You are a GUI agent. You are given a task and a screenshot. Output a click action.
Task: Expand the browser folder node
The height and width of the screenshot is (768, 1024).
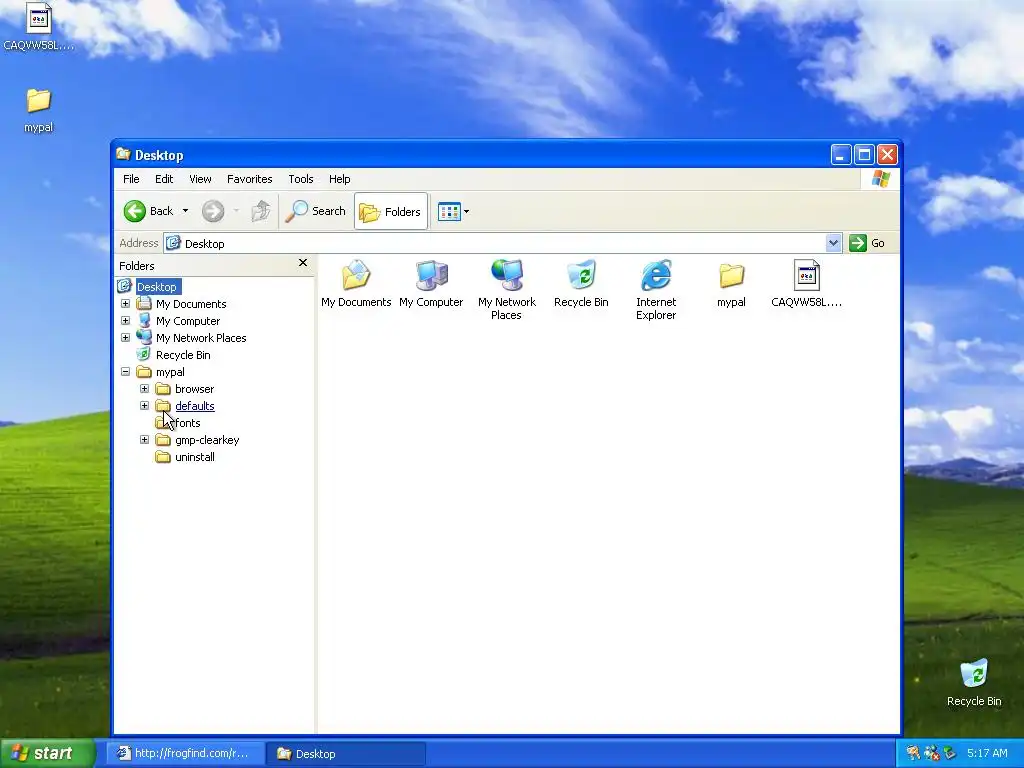coord(144,389)
